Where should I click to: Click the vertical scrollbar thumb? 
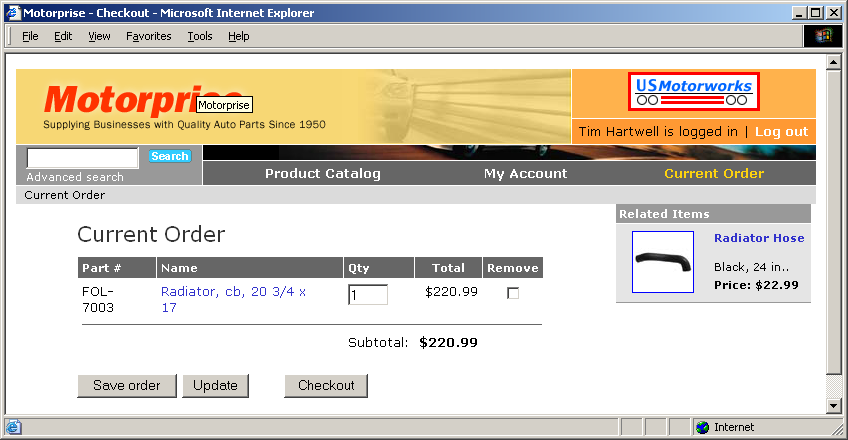(x=833, y=221)
